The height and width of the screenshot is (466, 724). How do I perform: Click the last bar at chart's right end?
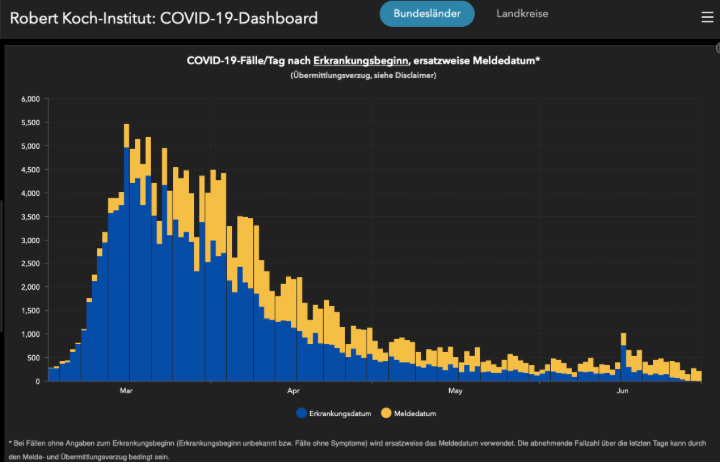700,376
